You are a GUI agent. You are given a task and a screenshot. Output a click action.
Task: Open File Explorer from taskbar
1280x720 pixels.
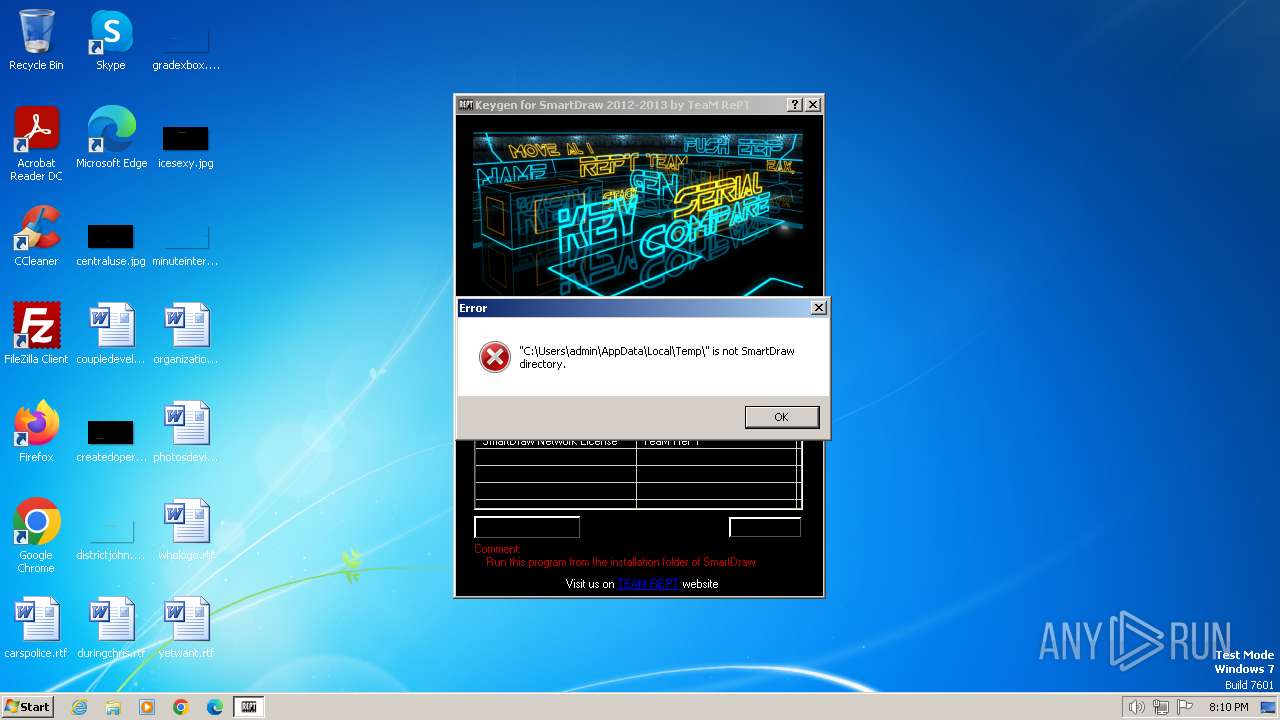[113, 707]
